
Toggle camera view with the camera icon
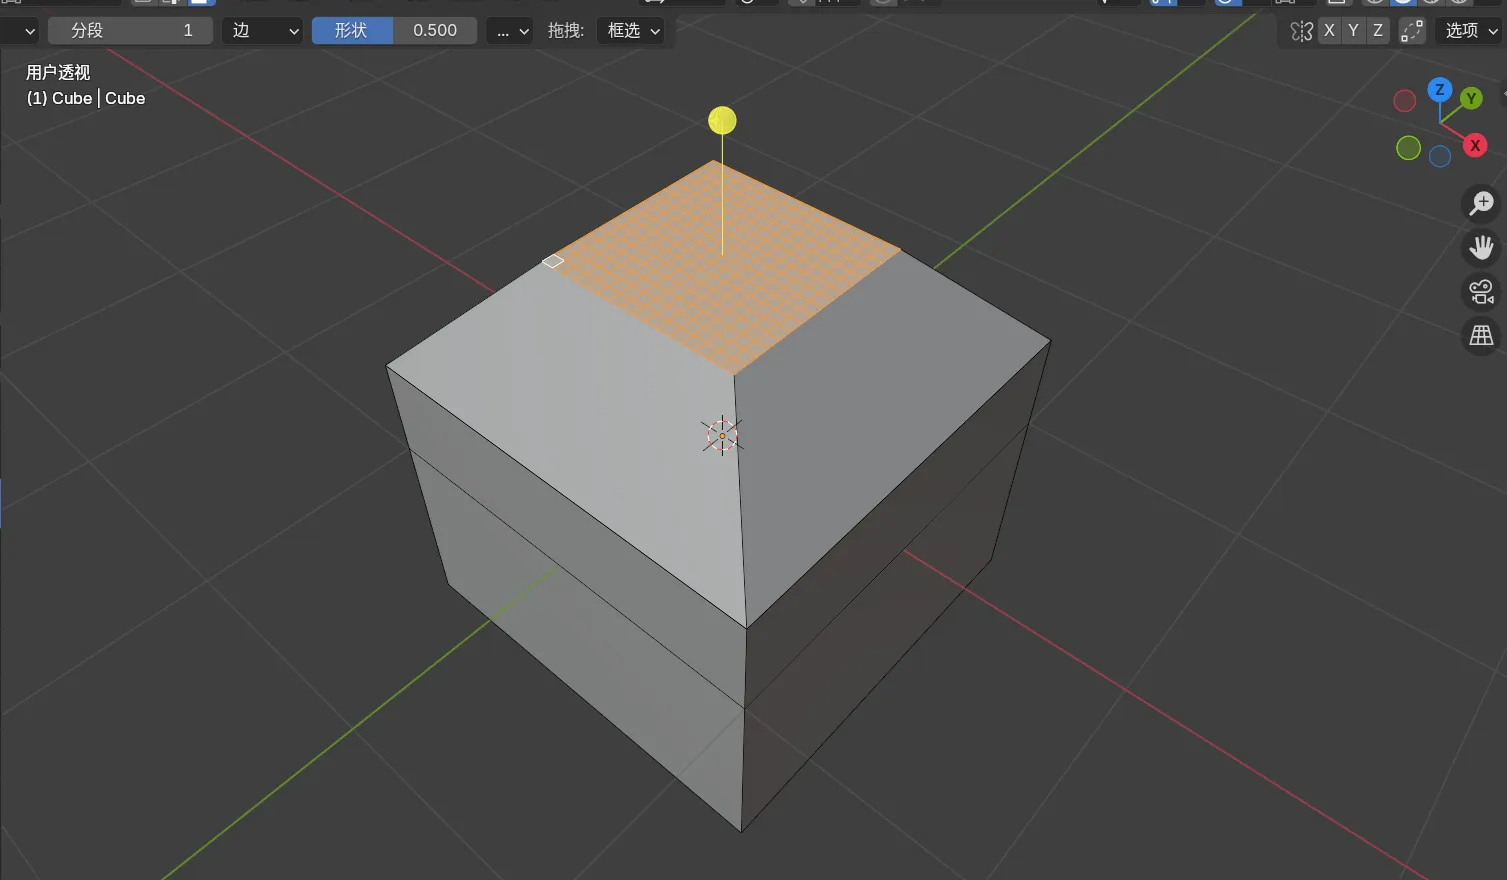point(1480,291)
